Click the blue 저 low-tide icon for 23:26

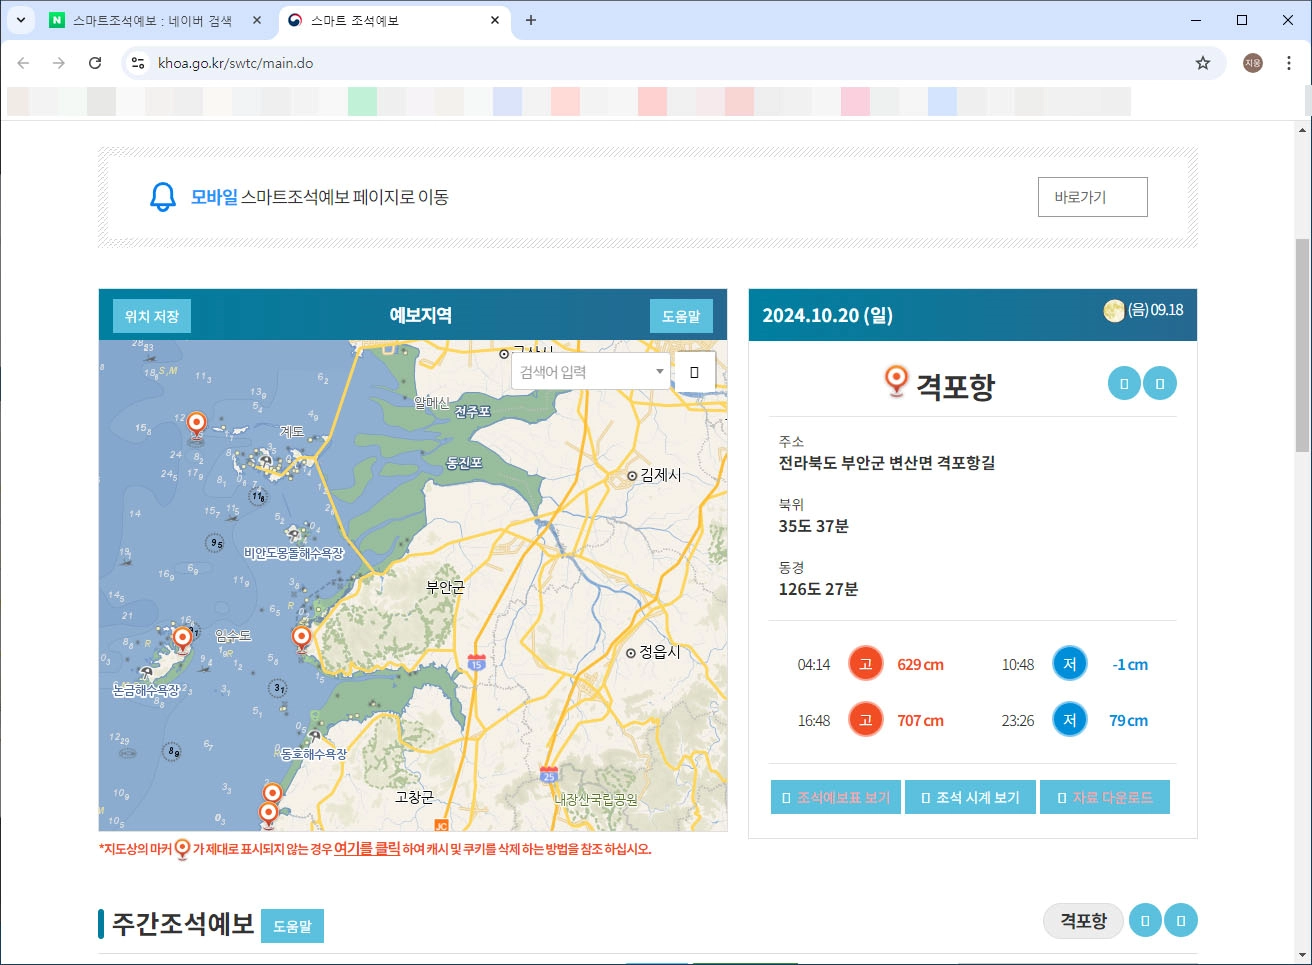coord(1069,719)
